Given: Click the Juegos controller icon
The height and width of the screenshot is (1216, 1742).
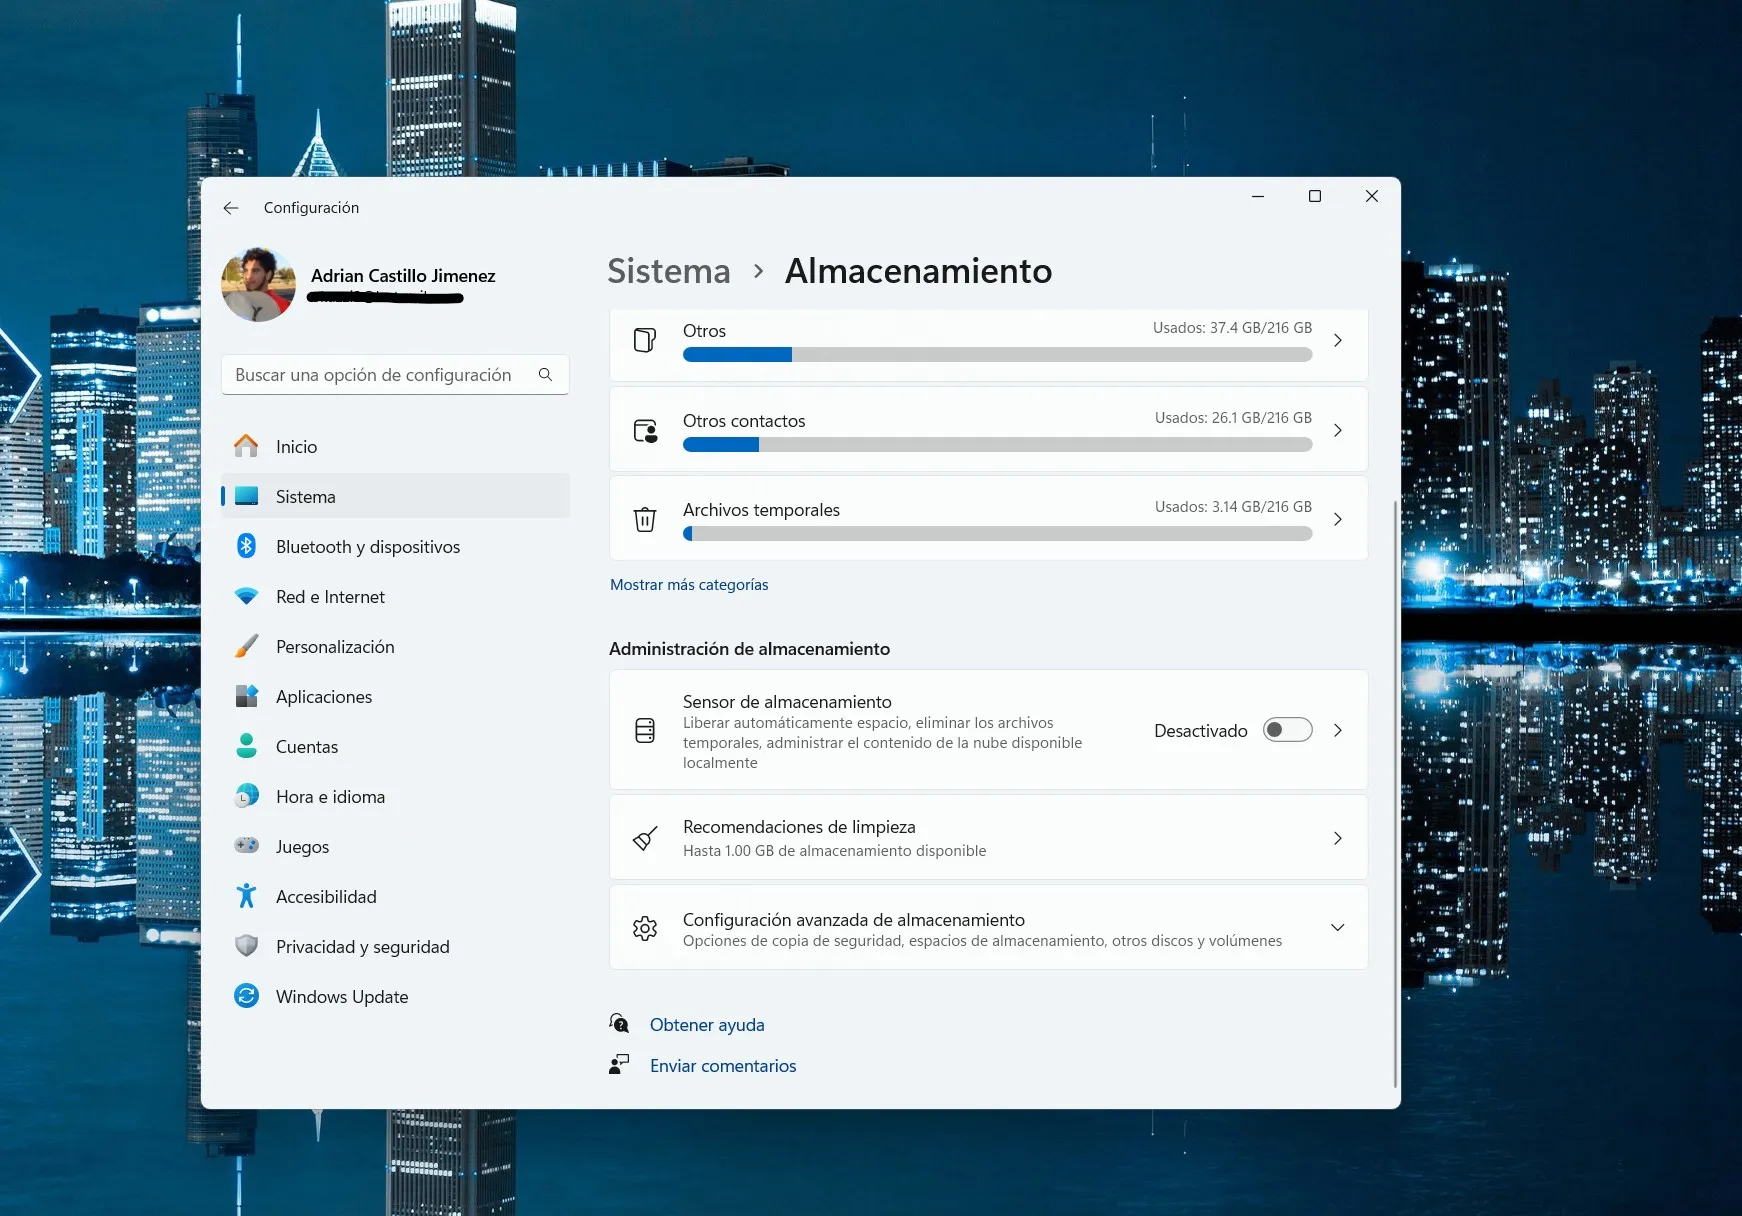Looking at the screenshot, I should [x=246, y=846].
